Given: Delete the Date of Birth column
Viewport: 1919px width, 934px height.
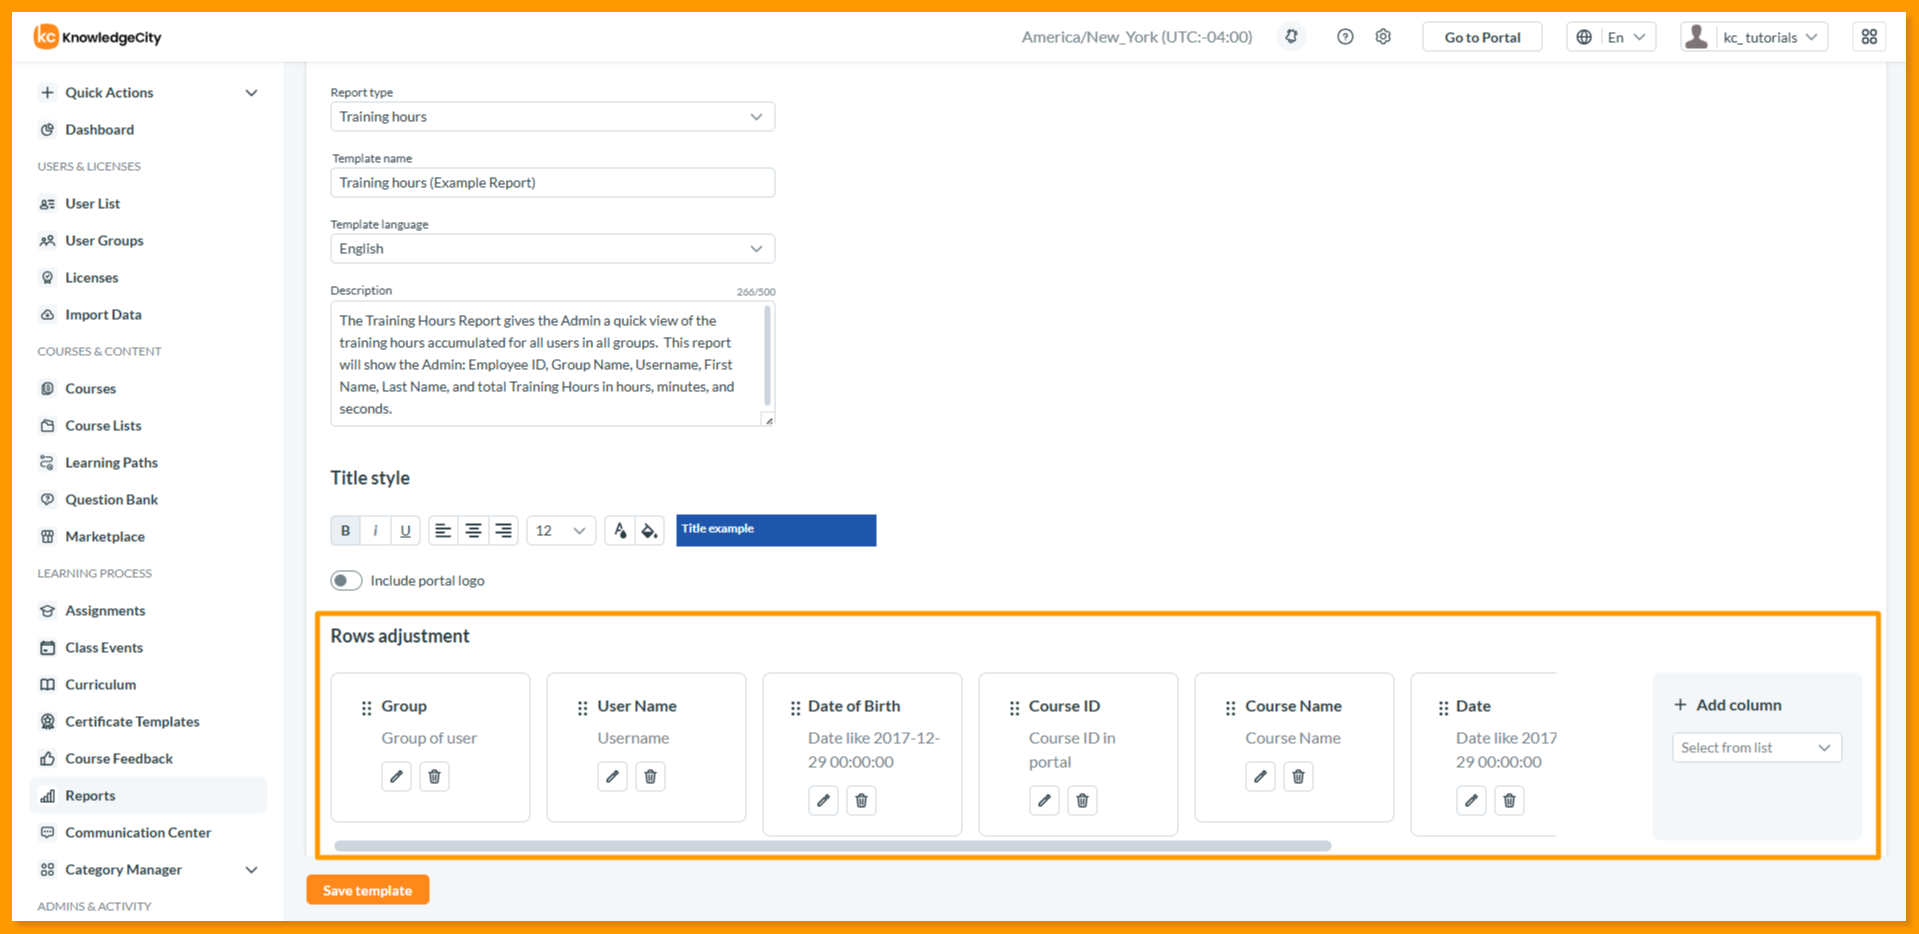Looking at the screenshot, I should click(x=861, y=800).
